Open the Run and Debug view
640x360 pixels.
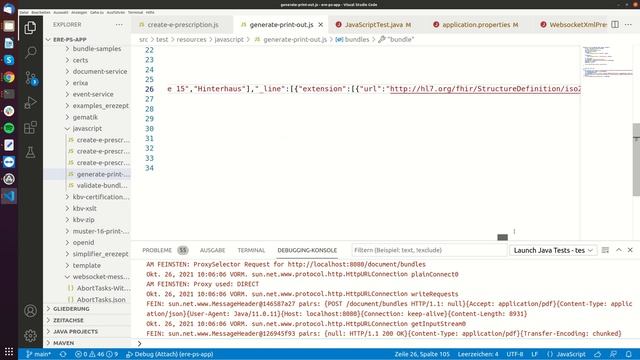click(30, 102)
